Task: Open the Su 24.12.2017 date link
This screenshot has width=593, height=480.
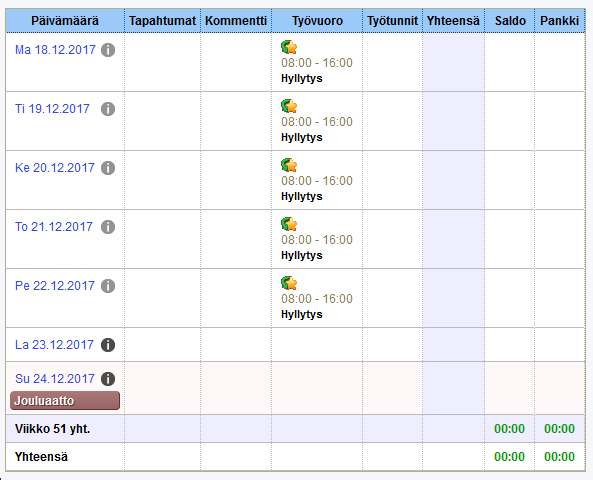Action: 55,379
